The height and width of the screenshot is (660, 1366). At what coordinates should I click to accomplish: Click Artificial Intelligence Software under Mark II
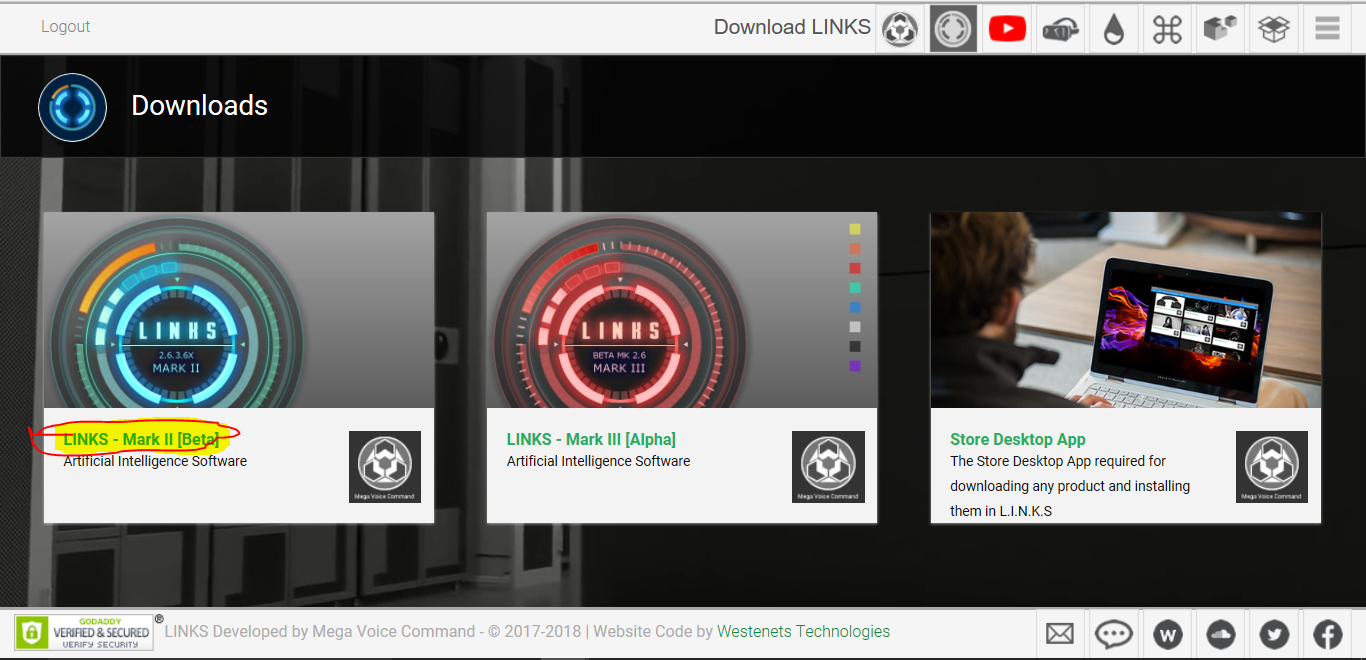155,461
